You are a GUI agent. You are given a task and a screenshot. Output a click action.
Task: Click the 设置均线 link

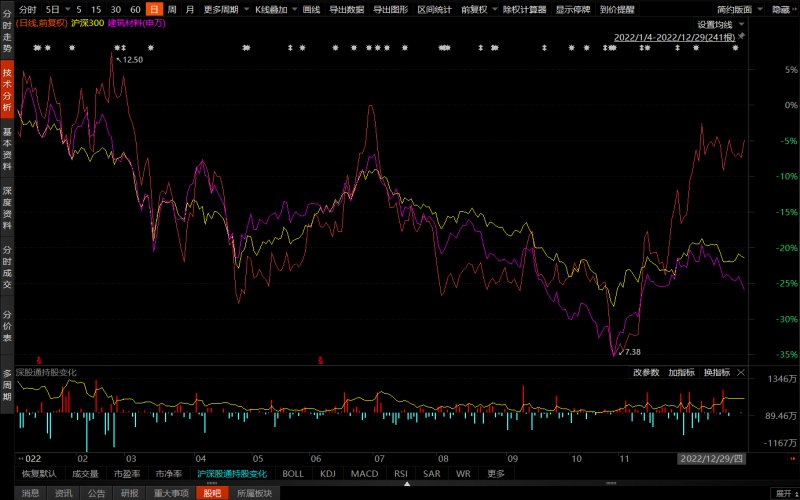pos(714,24)
